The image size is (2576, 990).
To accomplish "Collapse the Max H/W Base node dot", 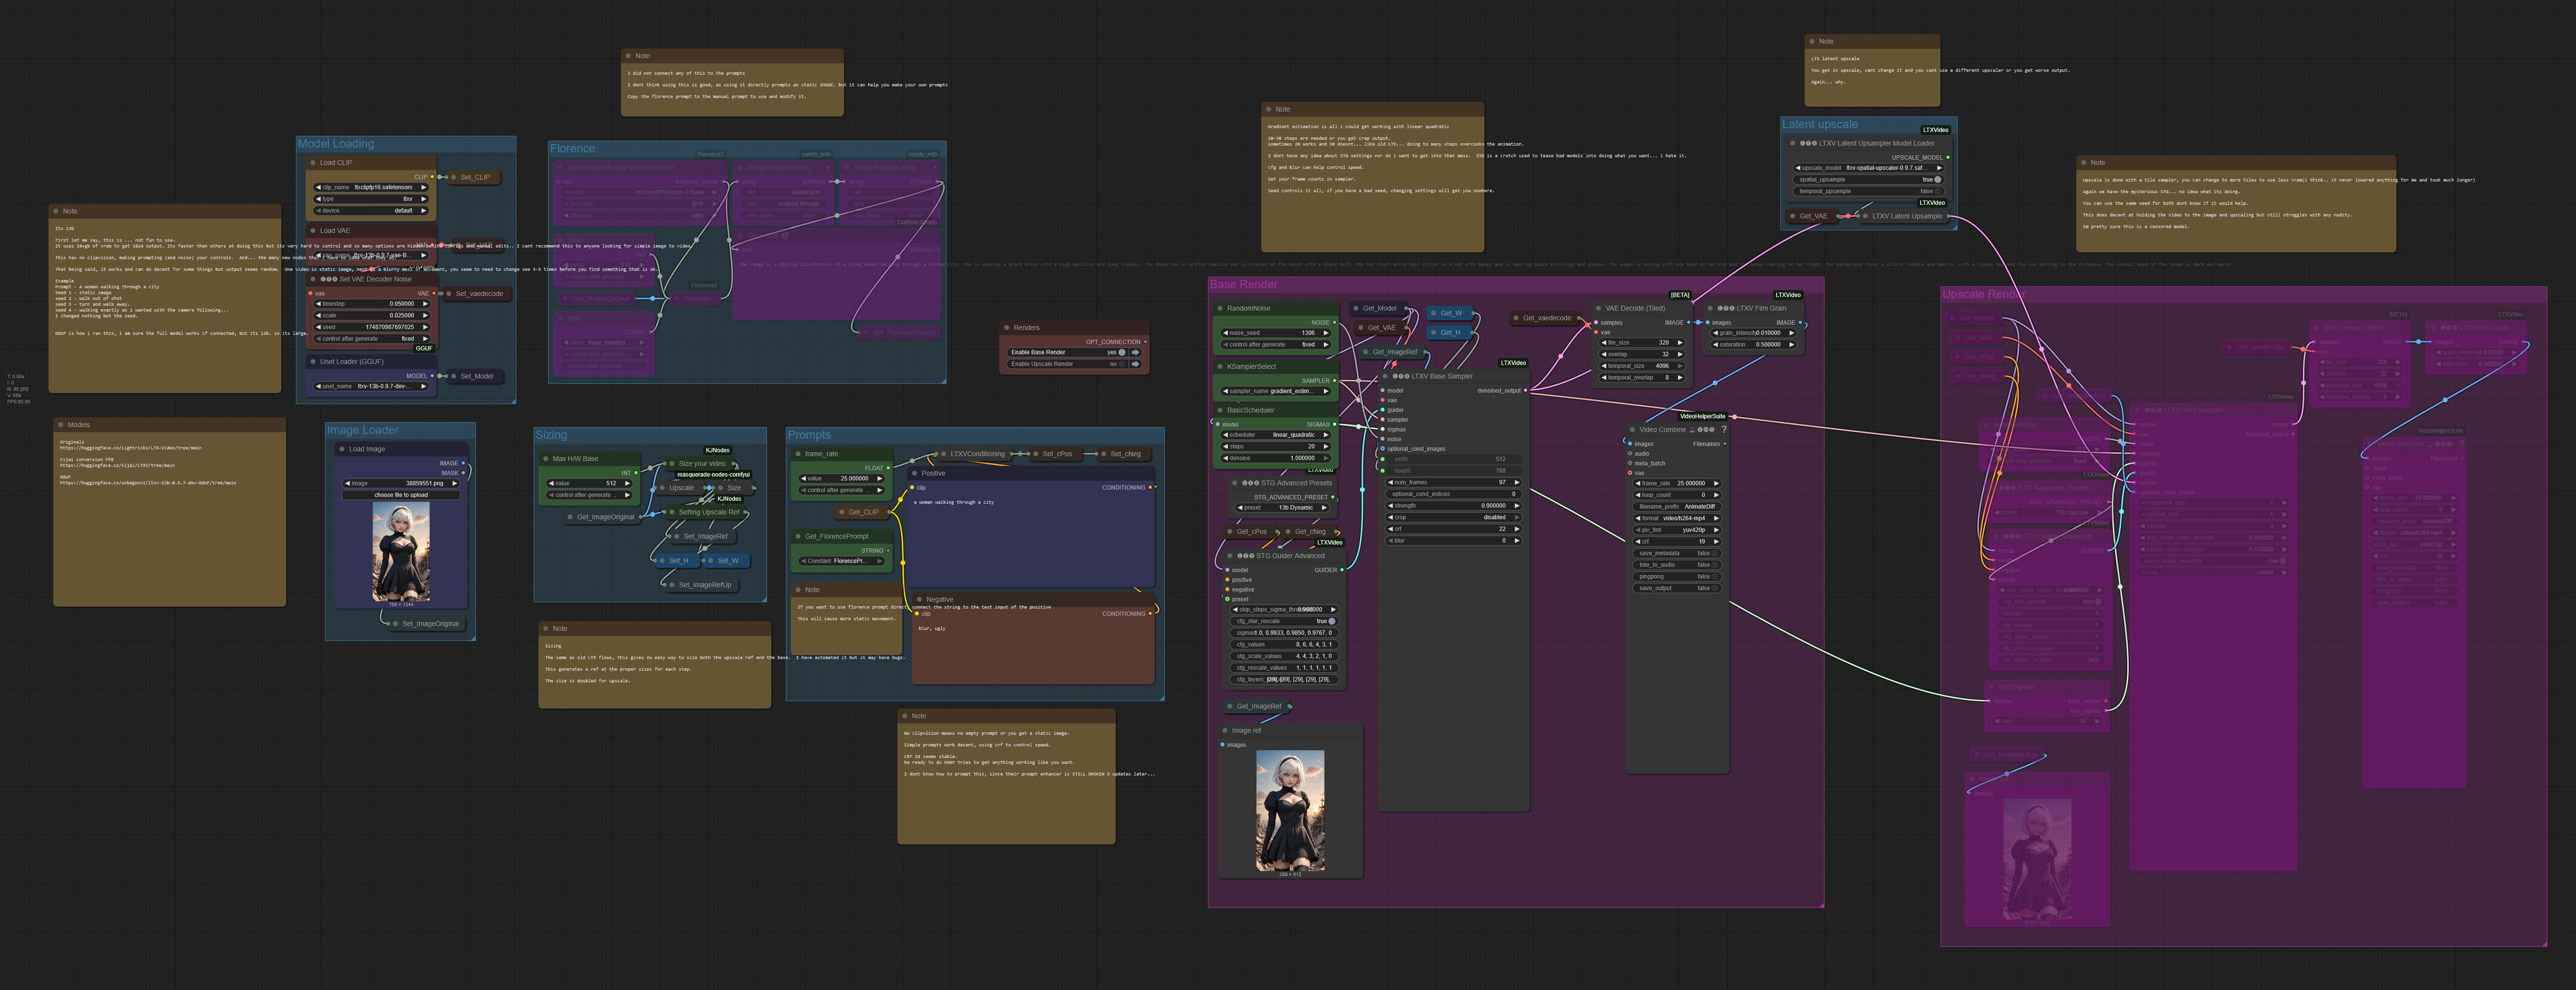I will (x=546, y=459).
